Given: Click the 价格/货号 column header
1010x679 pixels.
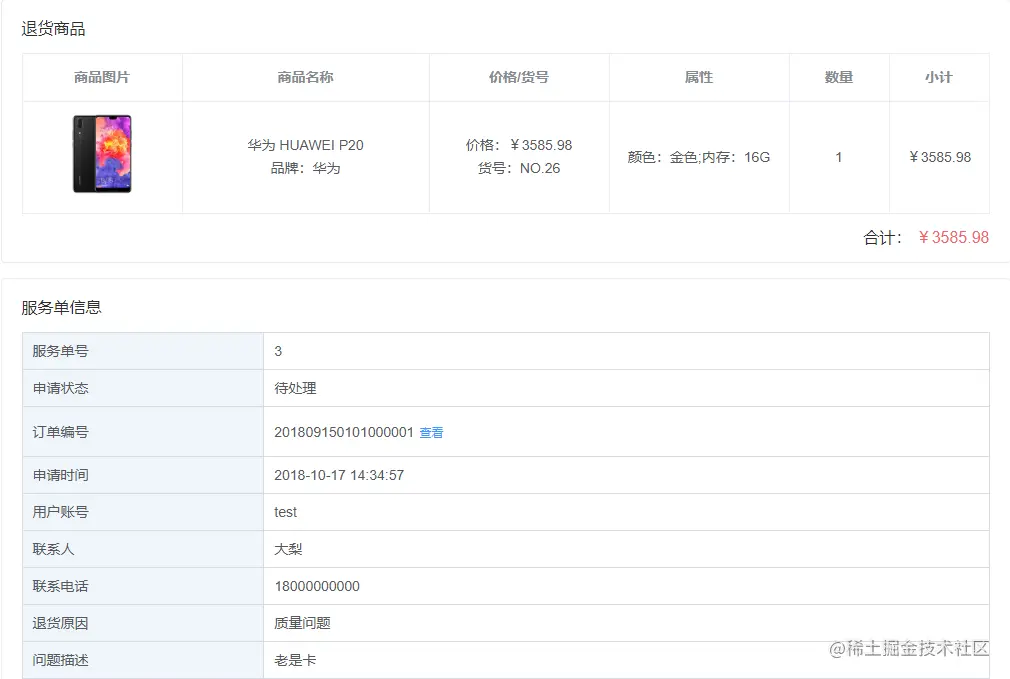Looking at the screenshot, I should coord(519,77).
